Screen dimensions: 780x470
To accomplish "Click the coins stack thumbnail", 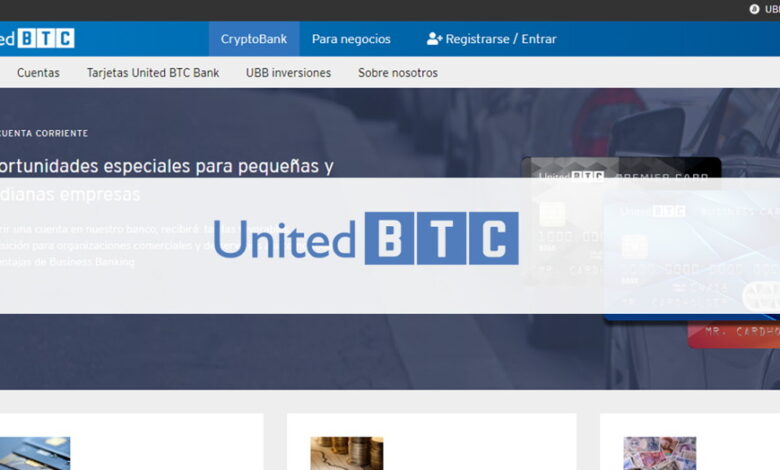I will [x=347, y=453].
